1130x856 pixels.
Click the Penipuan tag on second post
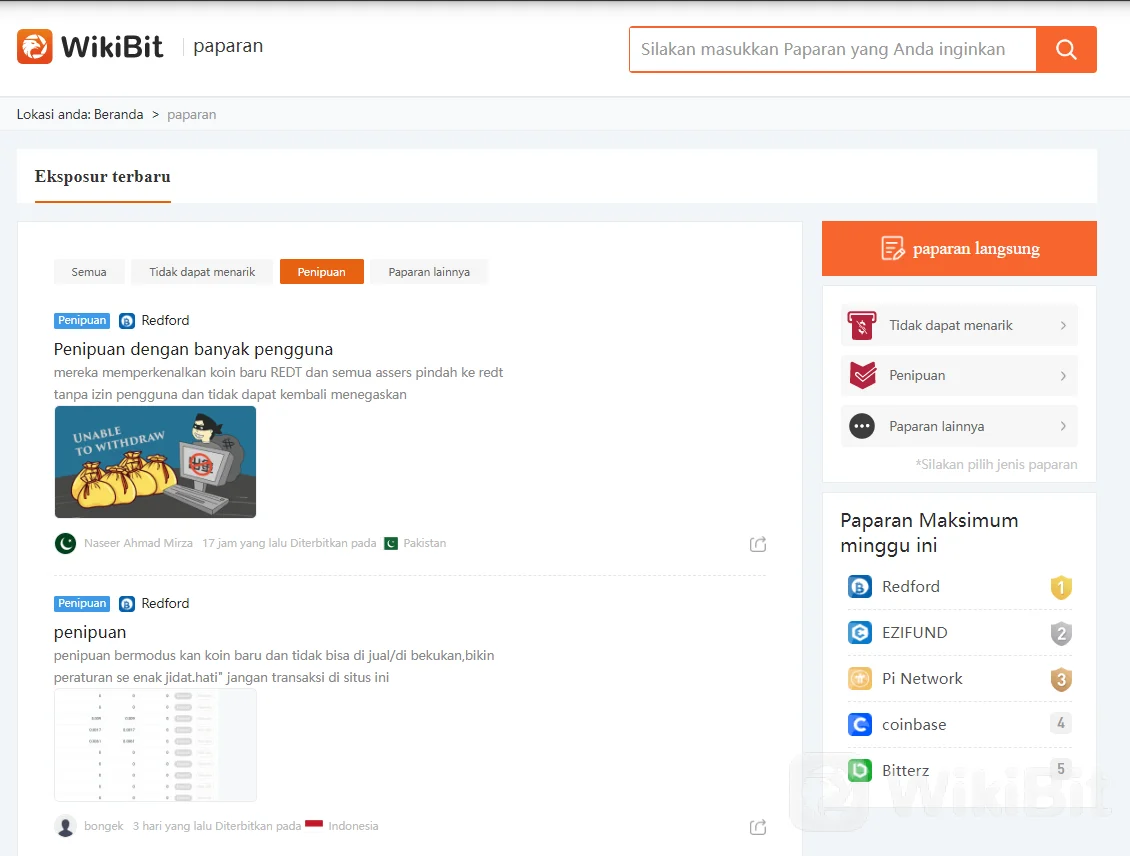coord(82,604)
